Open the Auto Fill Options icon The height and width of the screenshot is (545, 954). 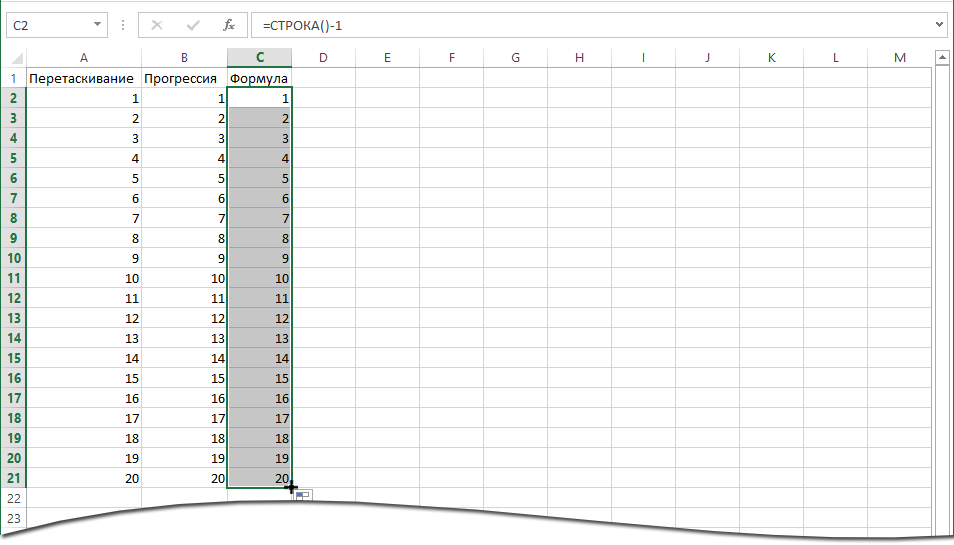click(303, 496)
